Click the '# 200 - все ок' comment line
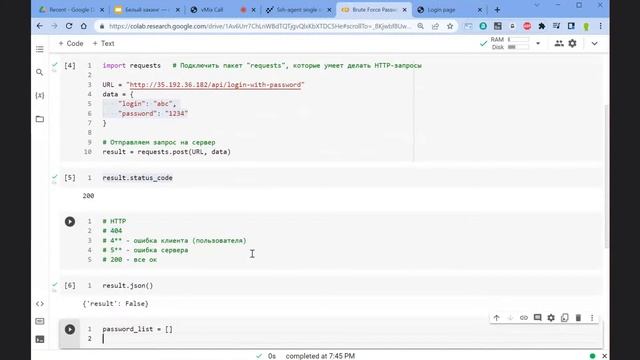This screenshot has width=640, height=360. coord(129,260)
